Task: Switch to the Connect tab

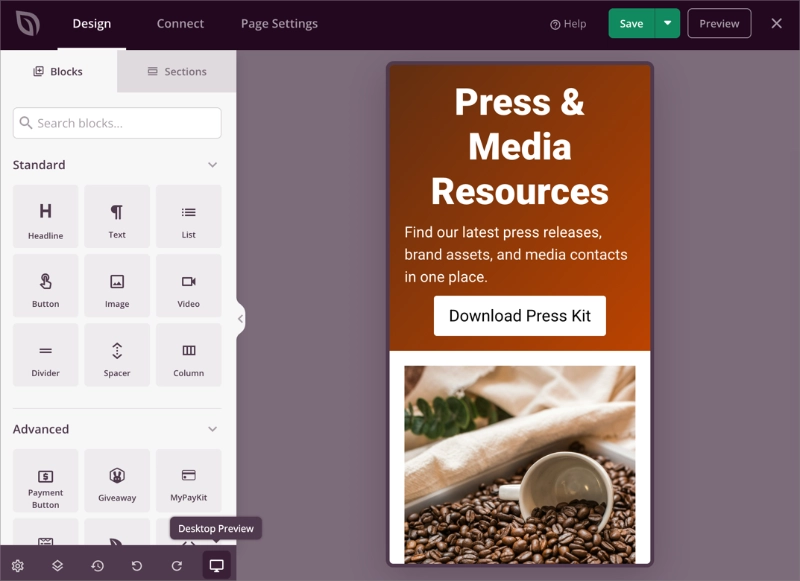Action: 180,23
